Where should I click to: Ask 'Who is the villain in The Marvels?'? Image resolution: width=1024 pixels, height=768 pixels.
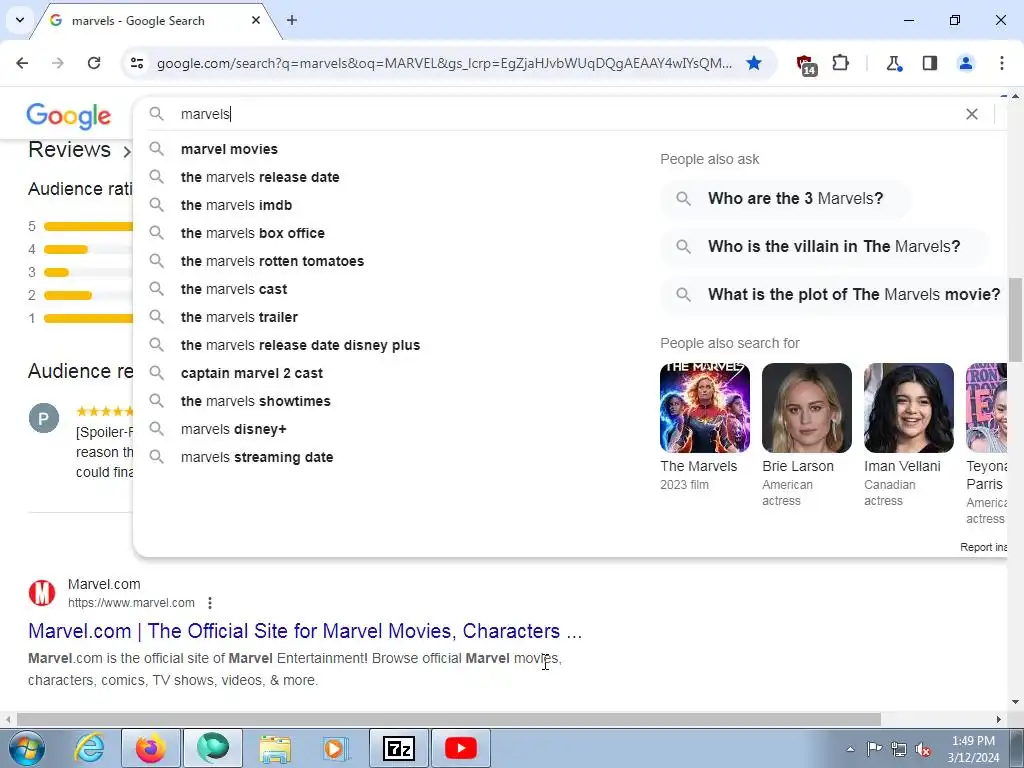coord(824,247)
